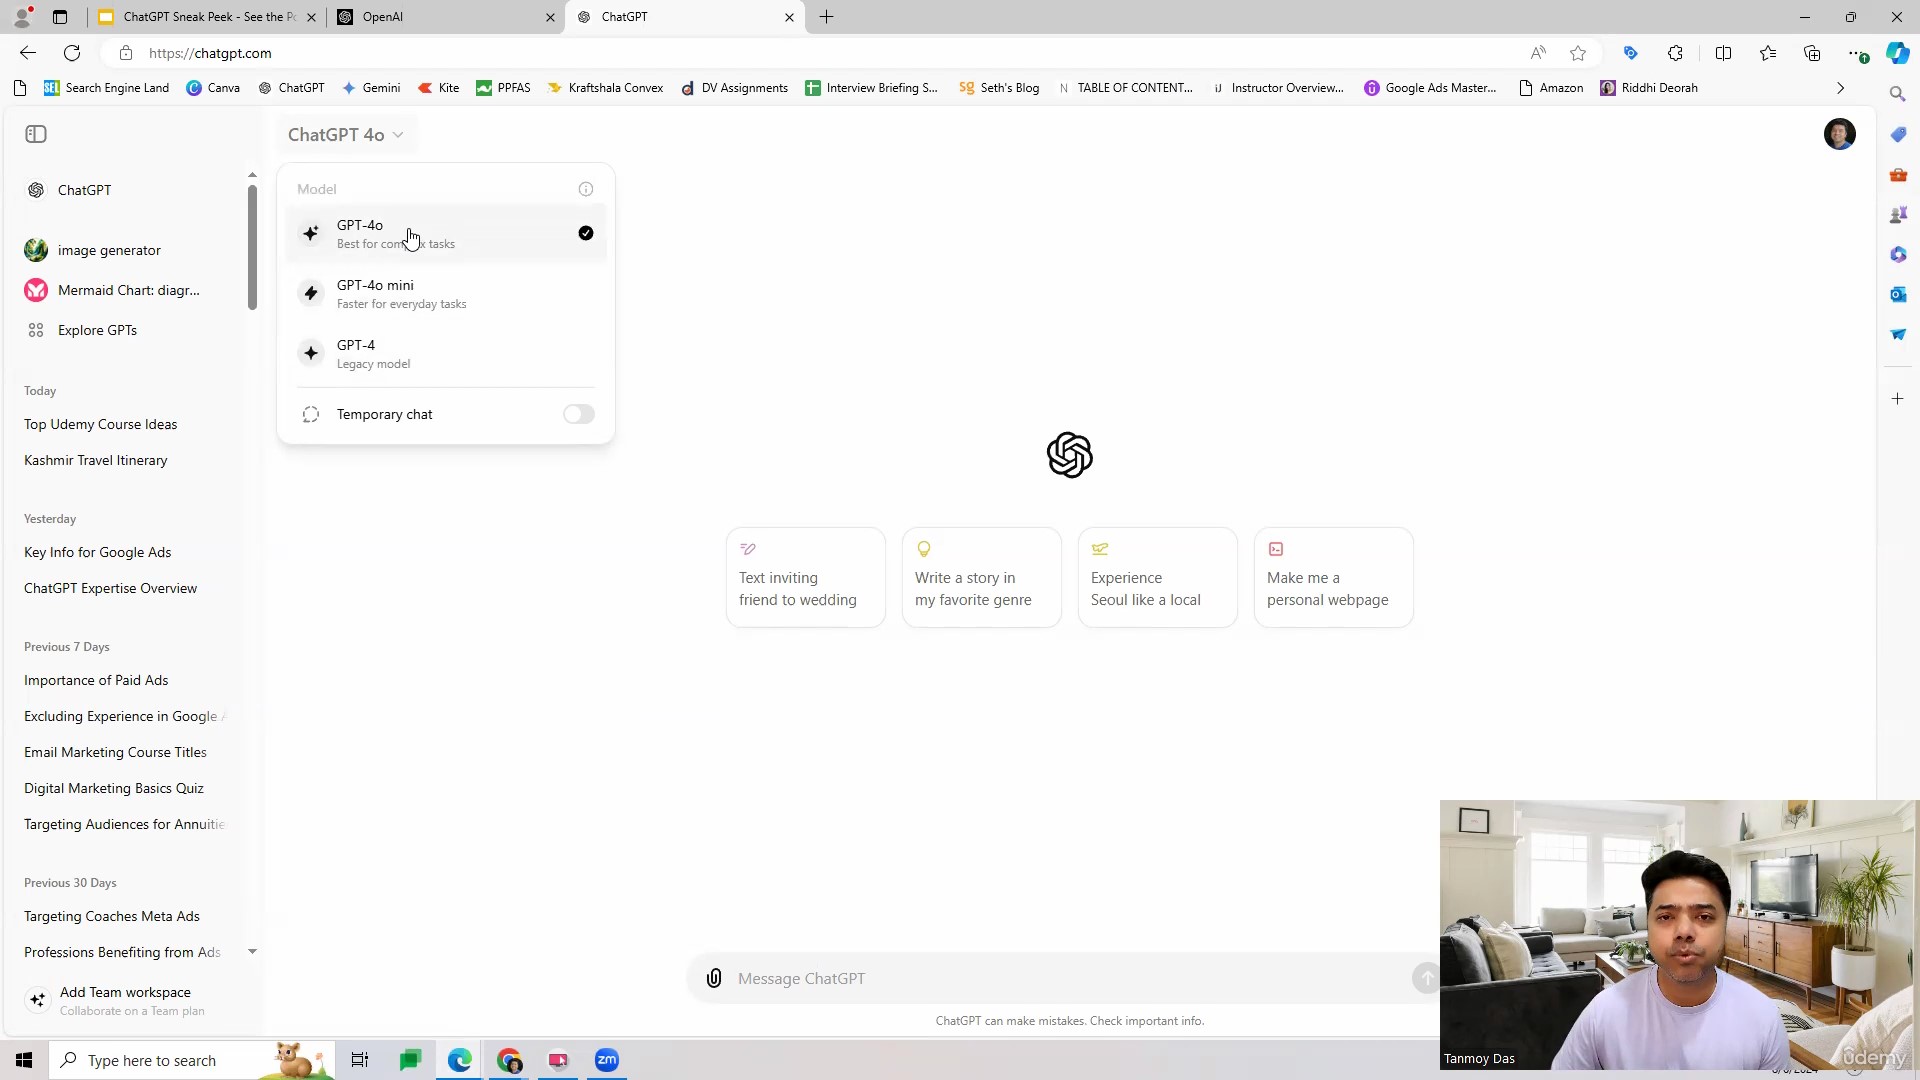Open Explore GPTs in sidebar
The height and width of the screenshot is (1080, 1920).
tap(97, 330)
